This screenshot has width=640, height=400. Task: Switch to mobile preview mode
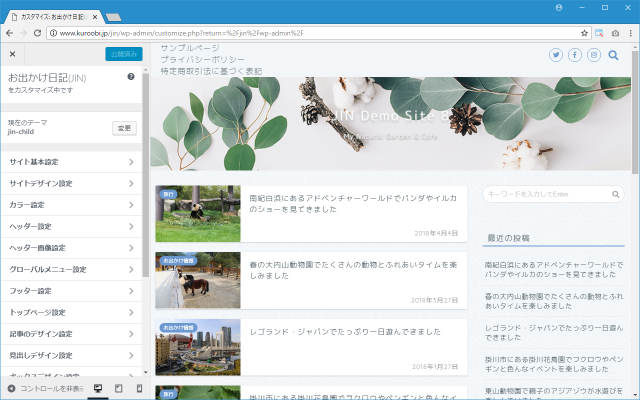coord(139,388)
